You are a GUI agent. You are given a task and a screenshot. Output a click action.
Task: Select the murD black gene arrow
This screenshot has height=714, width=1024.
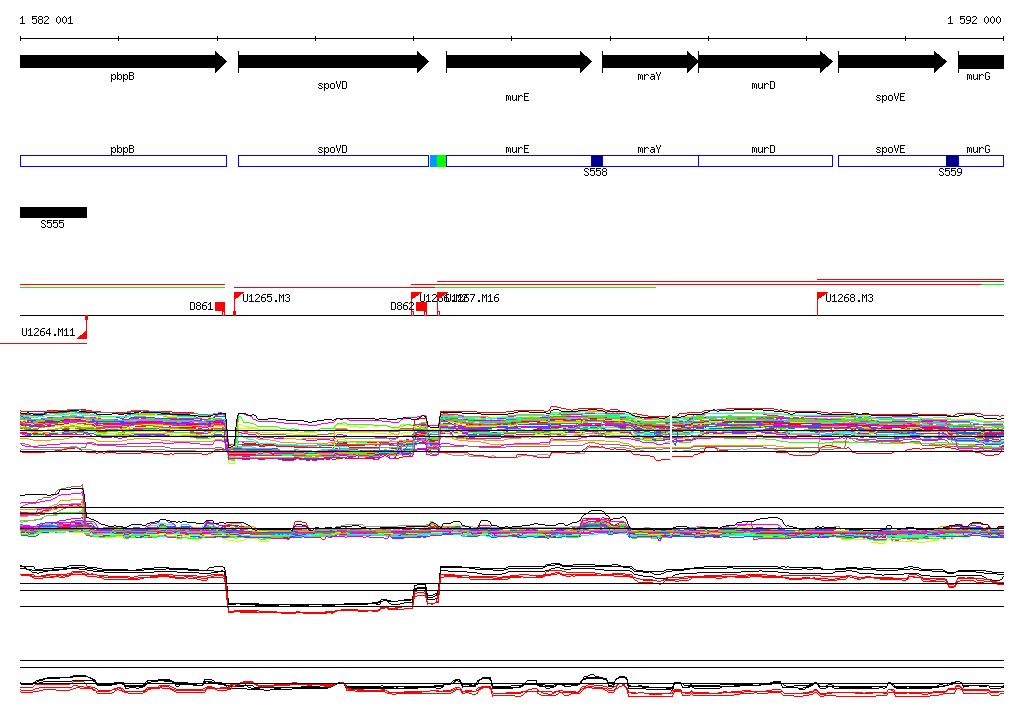pyautogui.click(x=765, y=62)
